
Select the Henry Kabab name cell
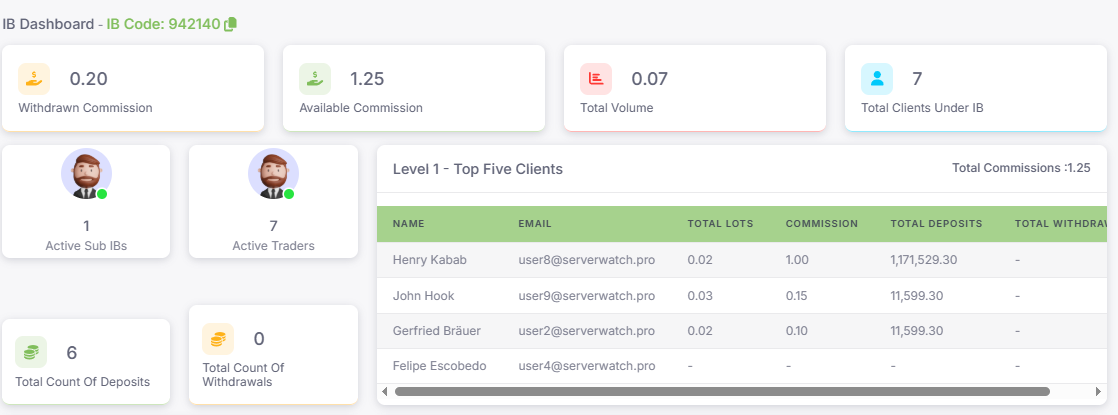pos(430,260)
